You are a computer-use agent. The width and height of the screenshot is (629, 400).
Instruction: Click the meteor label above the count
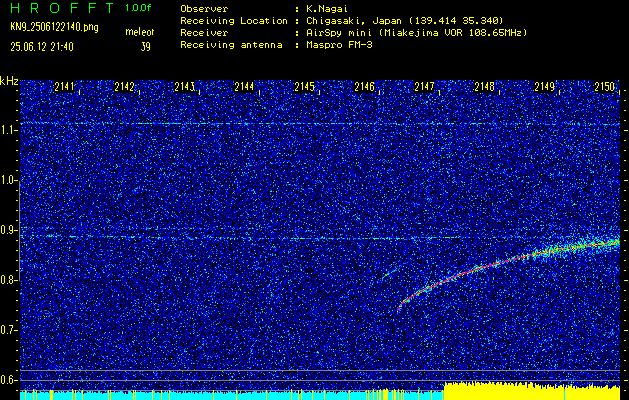tap(139, 32)
